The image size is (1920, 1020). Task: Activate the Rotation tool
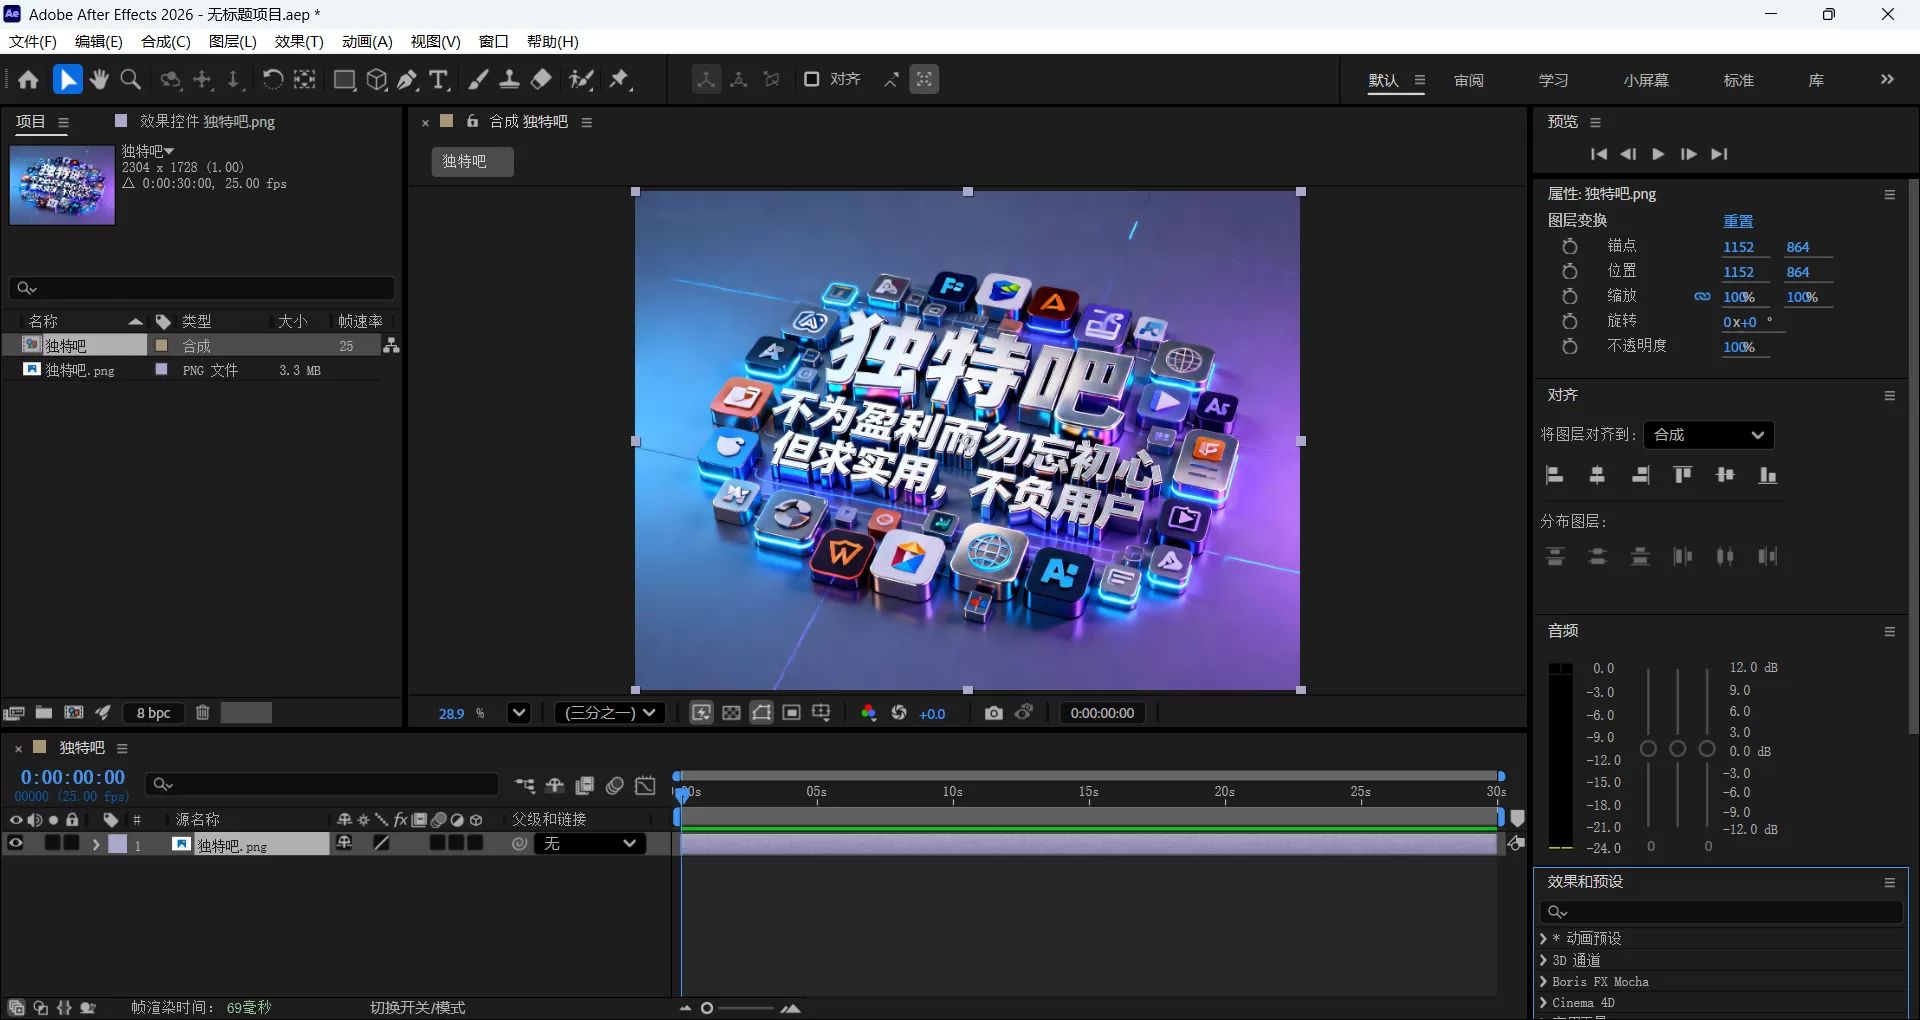(270, 80)
